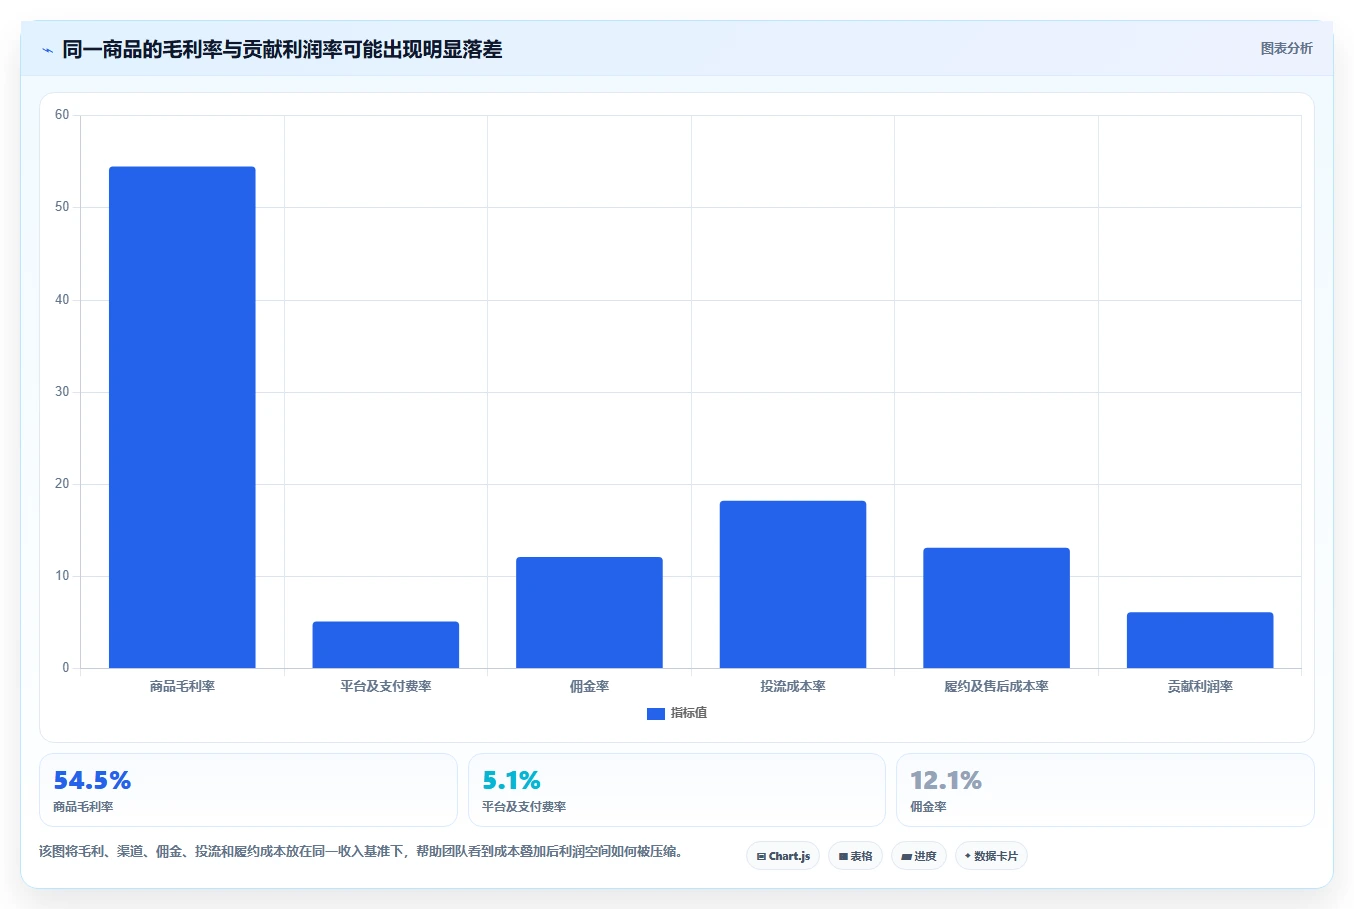This screenshot has height=909, width=1354.
Task: Select the 履约及售后成本率 bar
Action: 996,608
